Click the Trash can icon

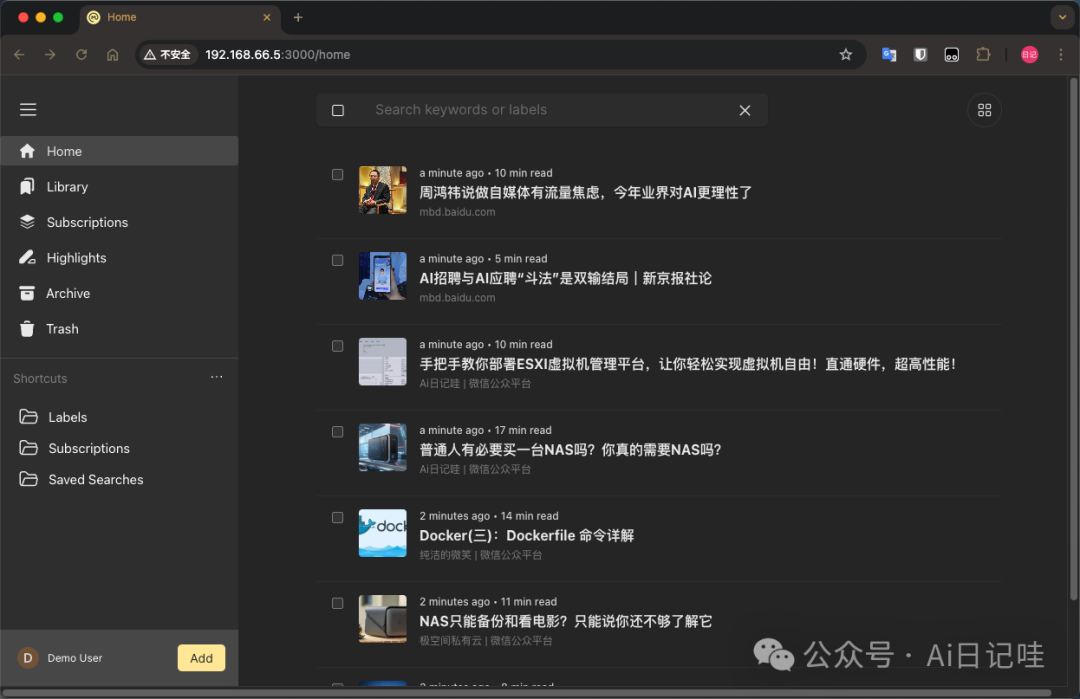pyautogui.click(x=27, y=329)
